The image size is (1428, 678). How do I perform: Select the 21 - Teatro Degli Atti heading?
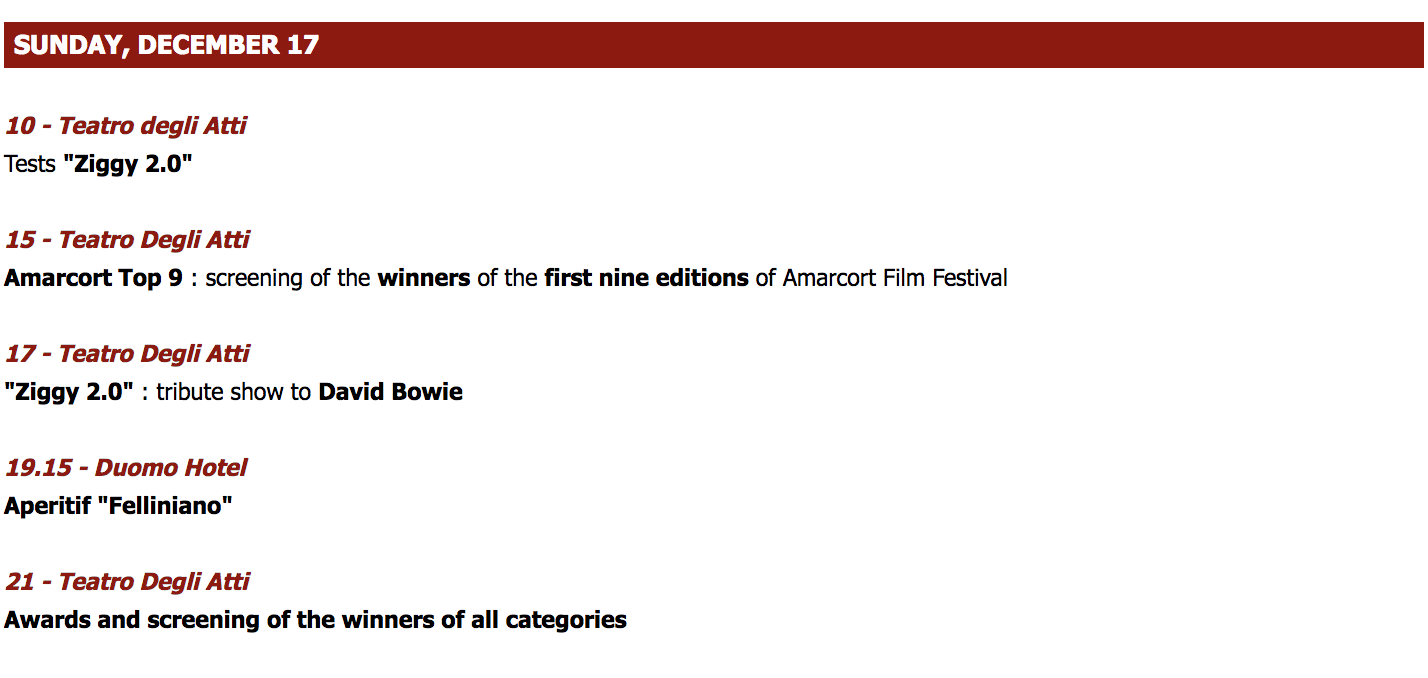pyautogui.click(x=127, y=582)
